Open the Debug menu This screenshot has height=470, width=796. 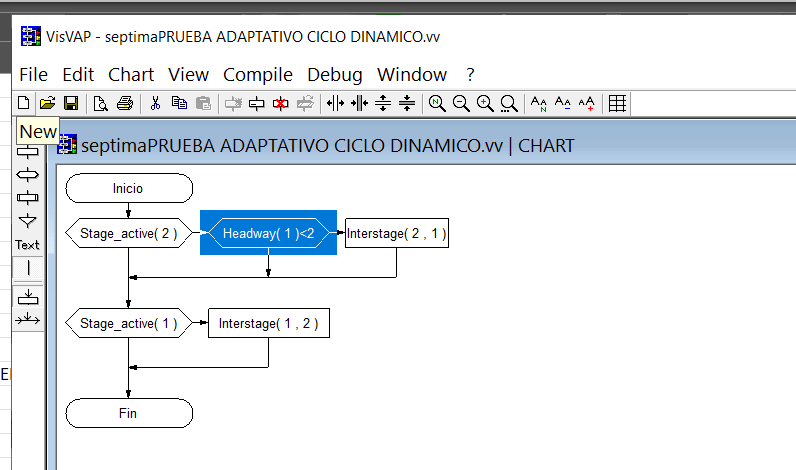335,75
